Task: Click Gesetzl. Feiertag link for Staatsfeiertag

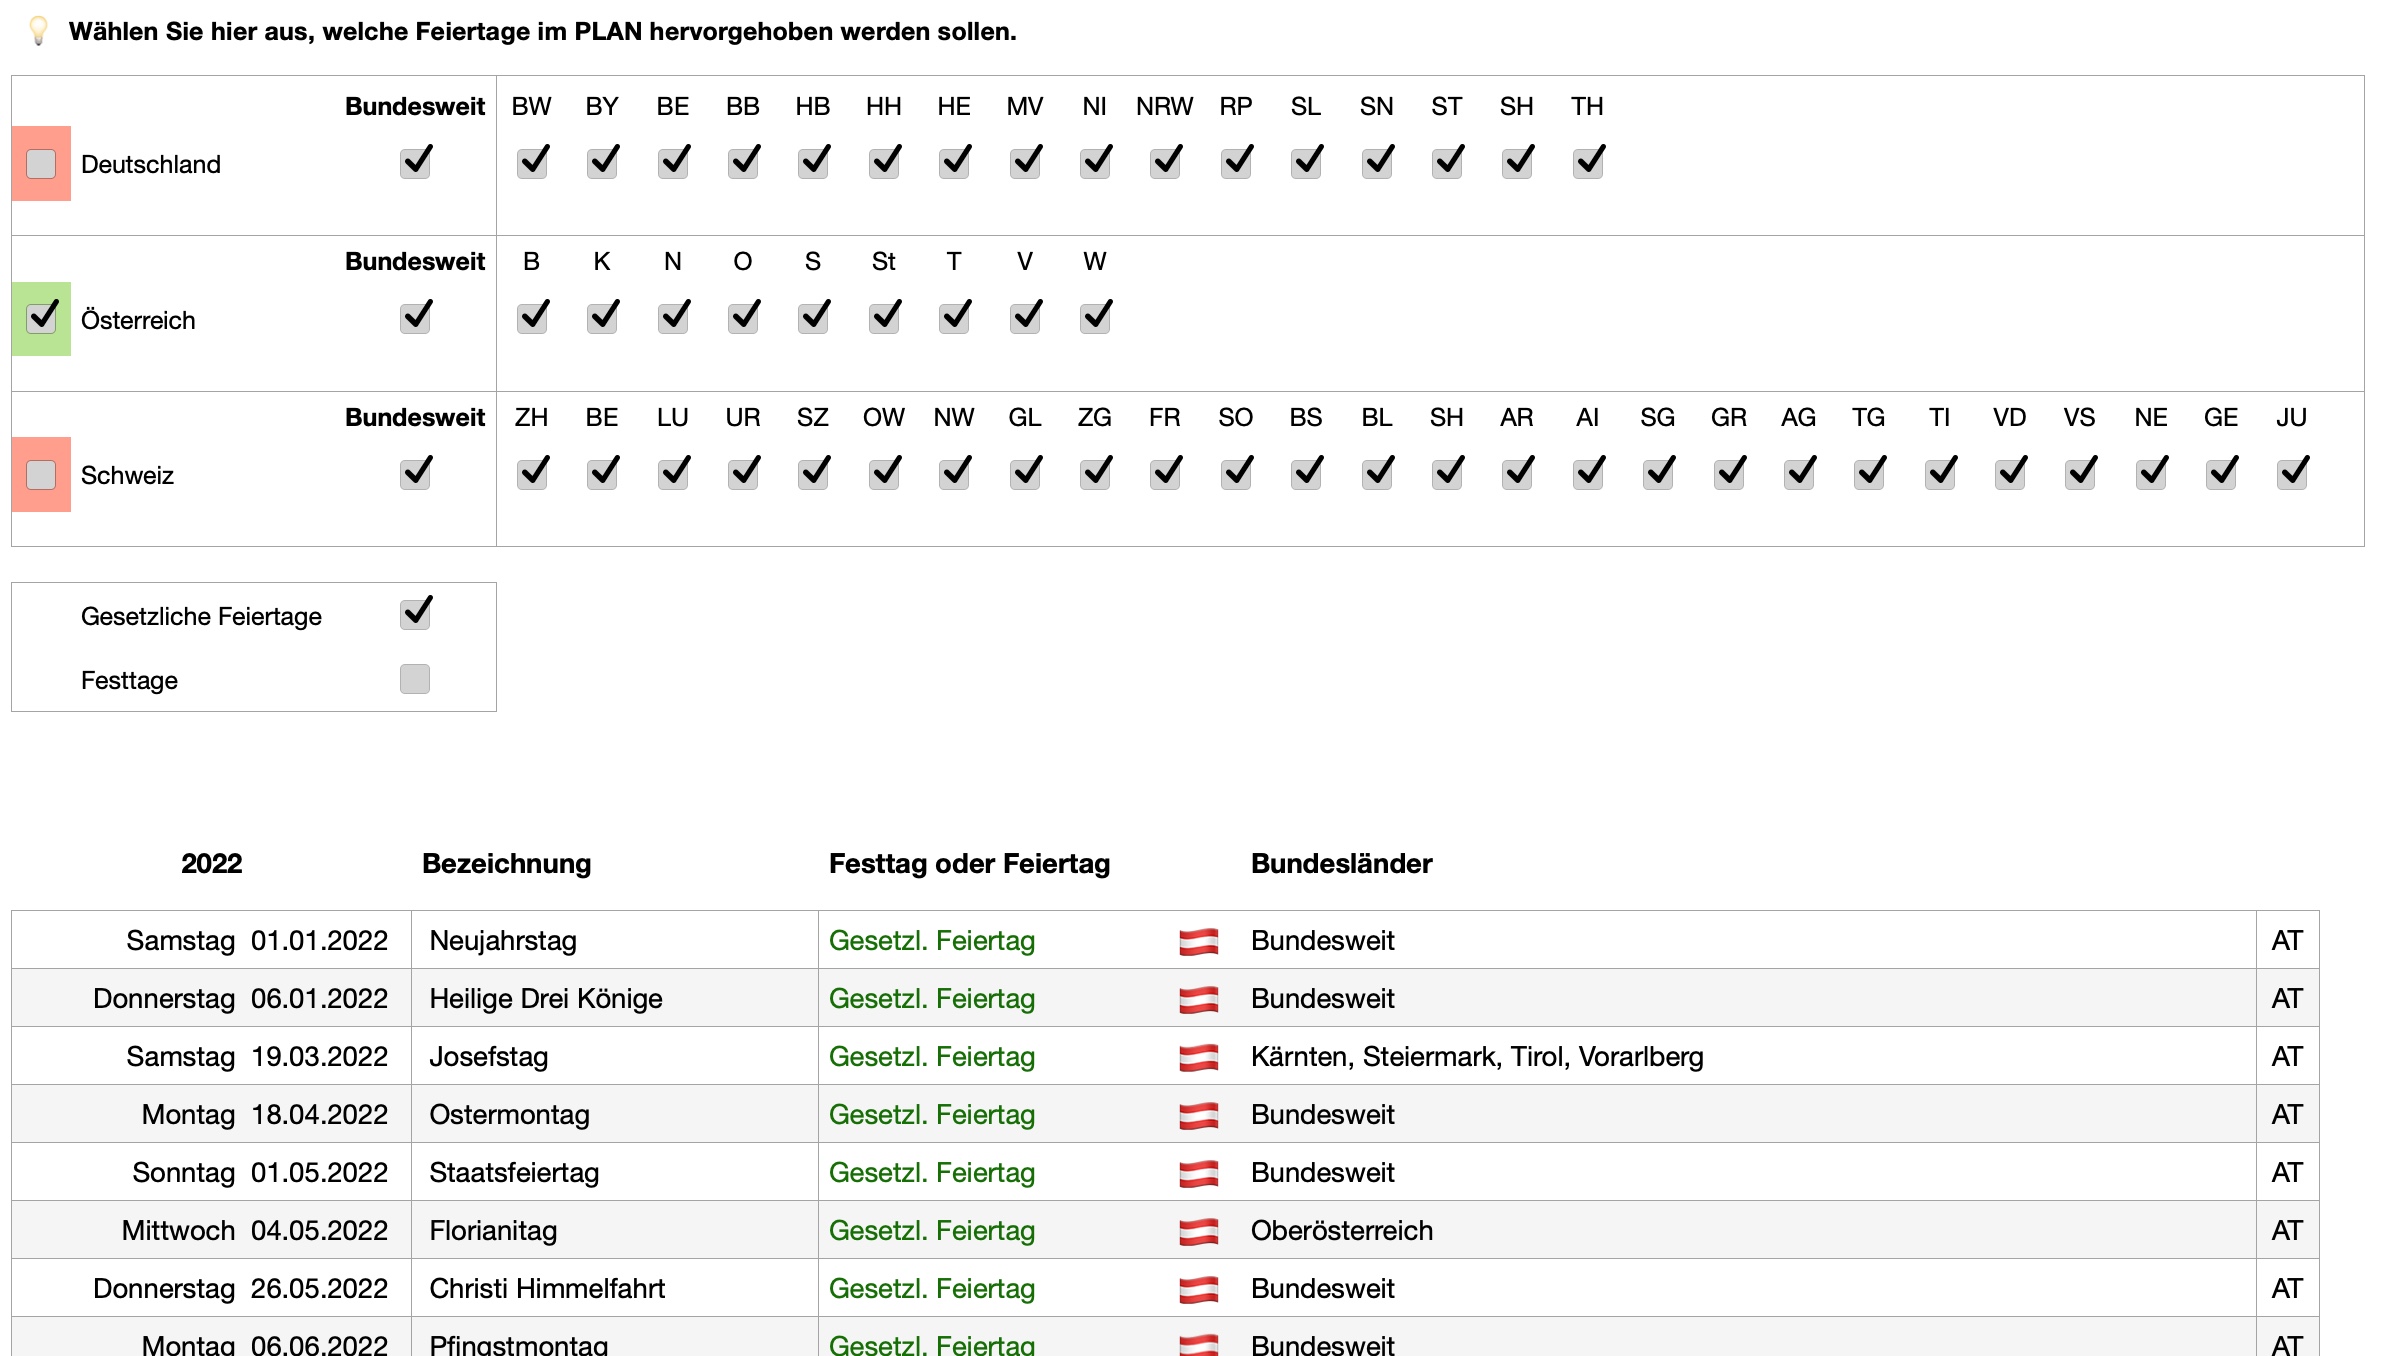Action: click(931, 1173)
